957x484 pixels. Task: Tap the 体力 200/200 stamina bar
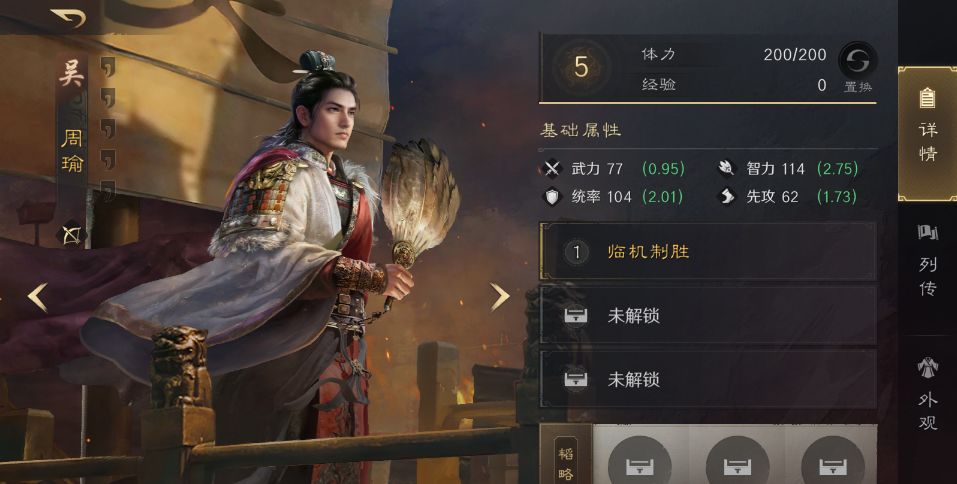(734, 54)
